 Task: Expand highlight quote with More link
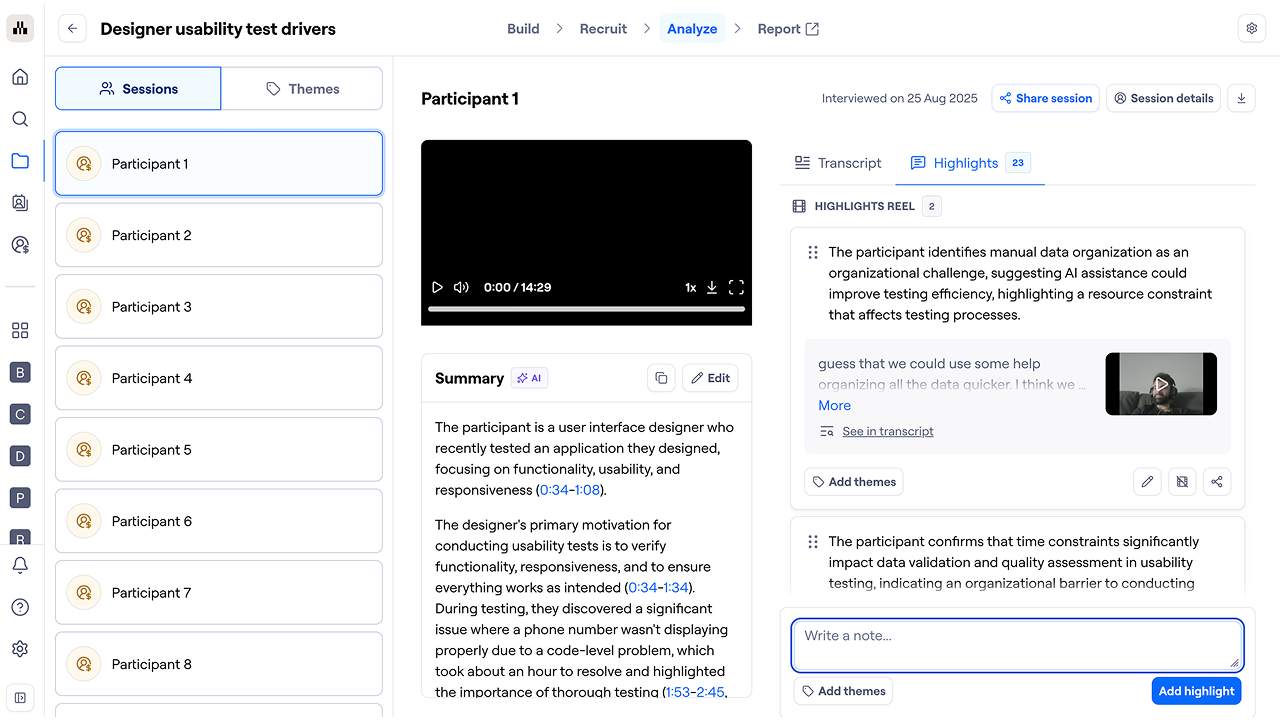pos(834,405)
